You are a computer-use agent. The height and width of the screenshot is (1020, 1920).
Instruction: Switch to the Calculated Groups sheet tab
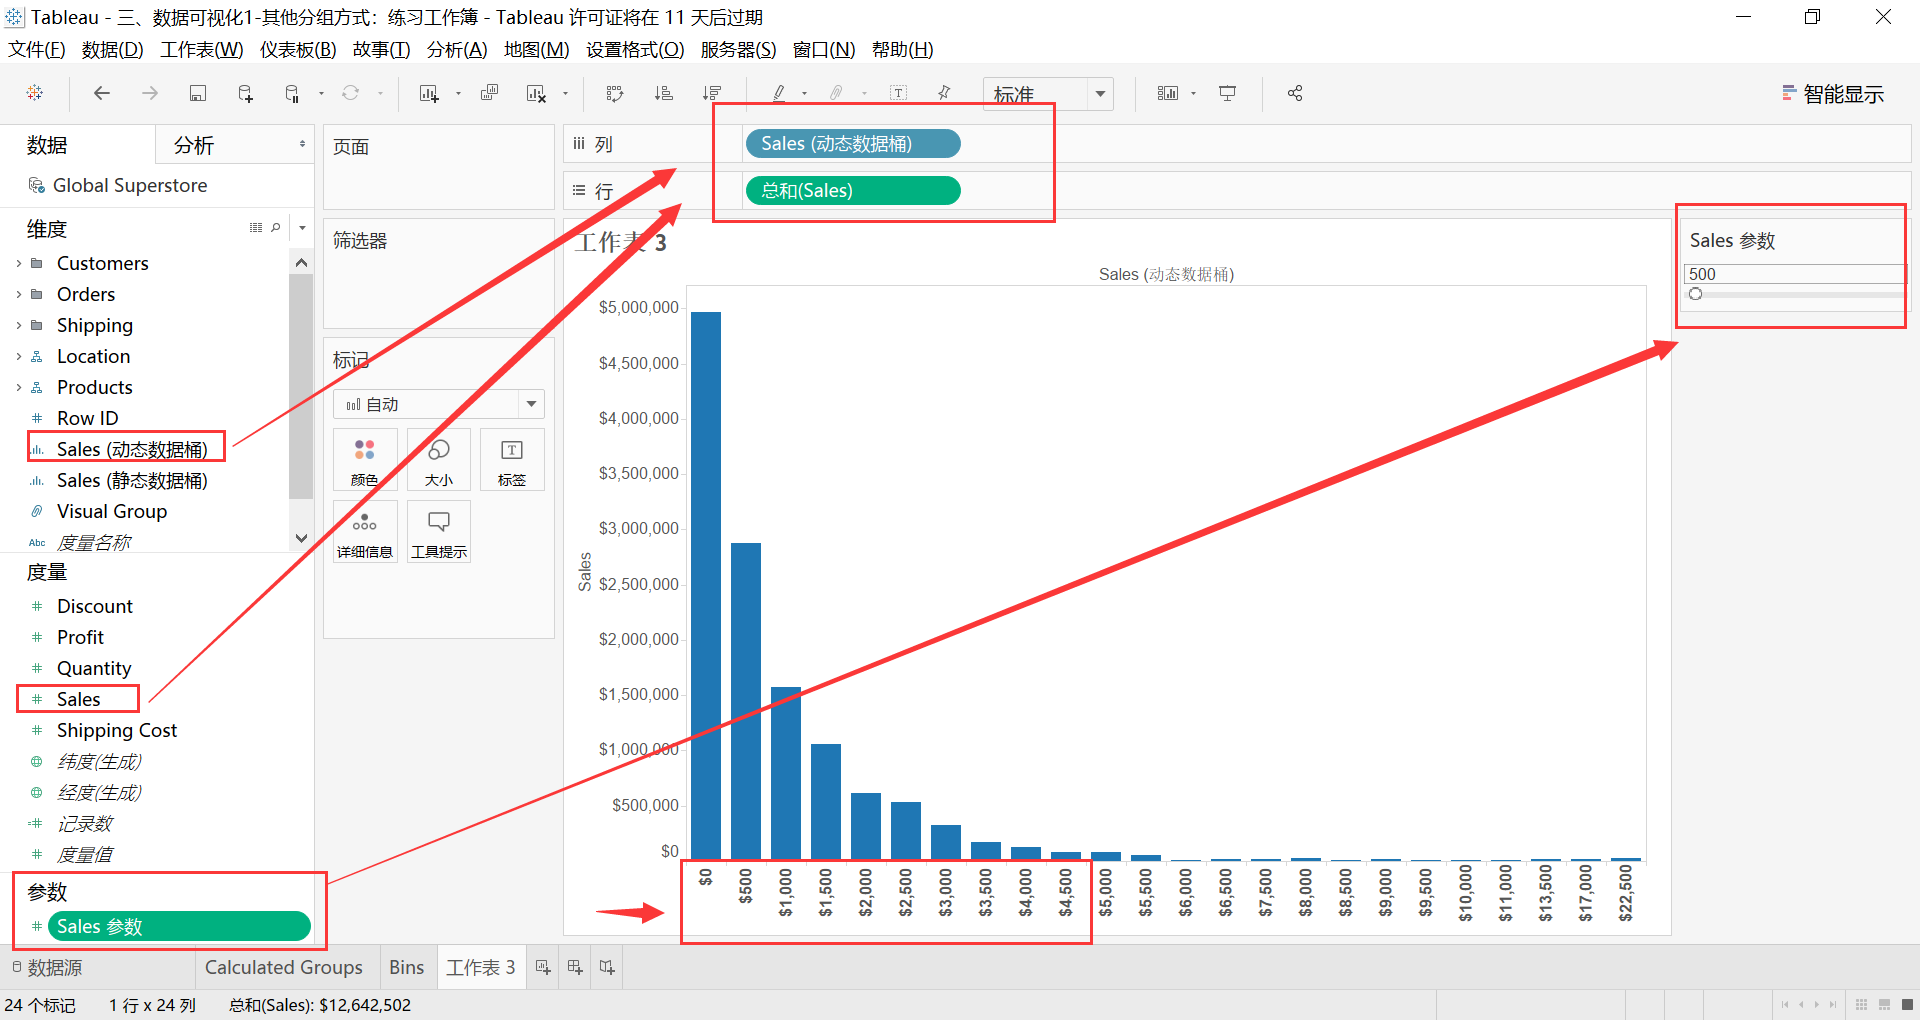coord(284,967)
